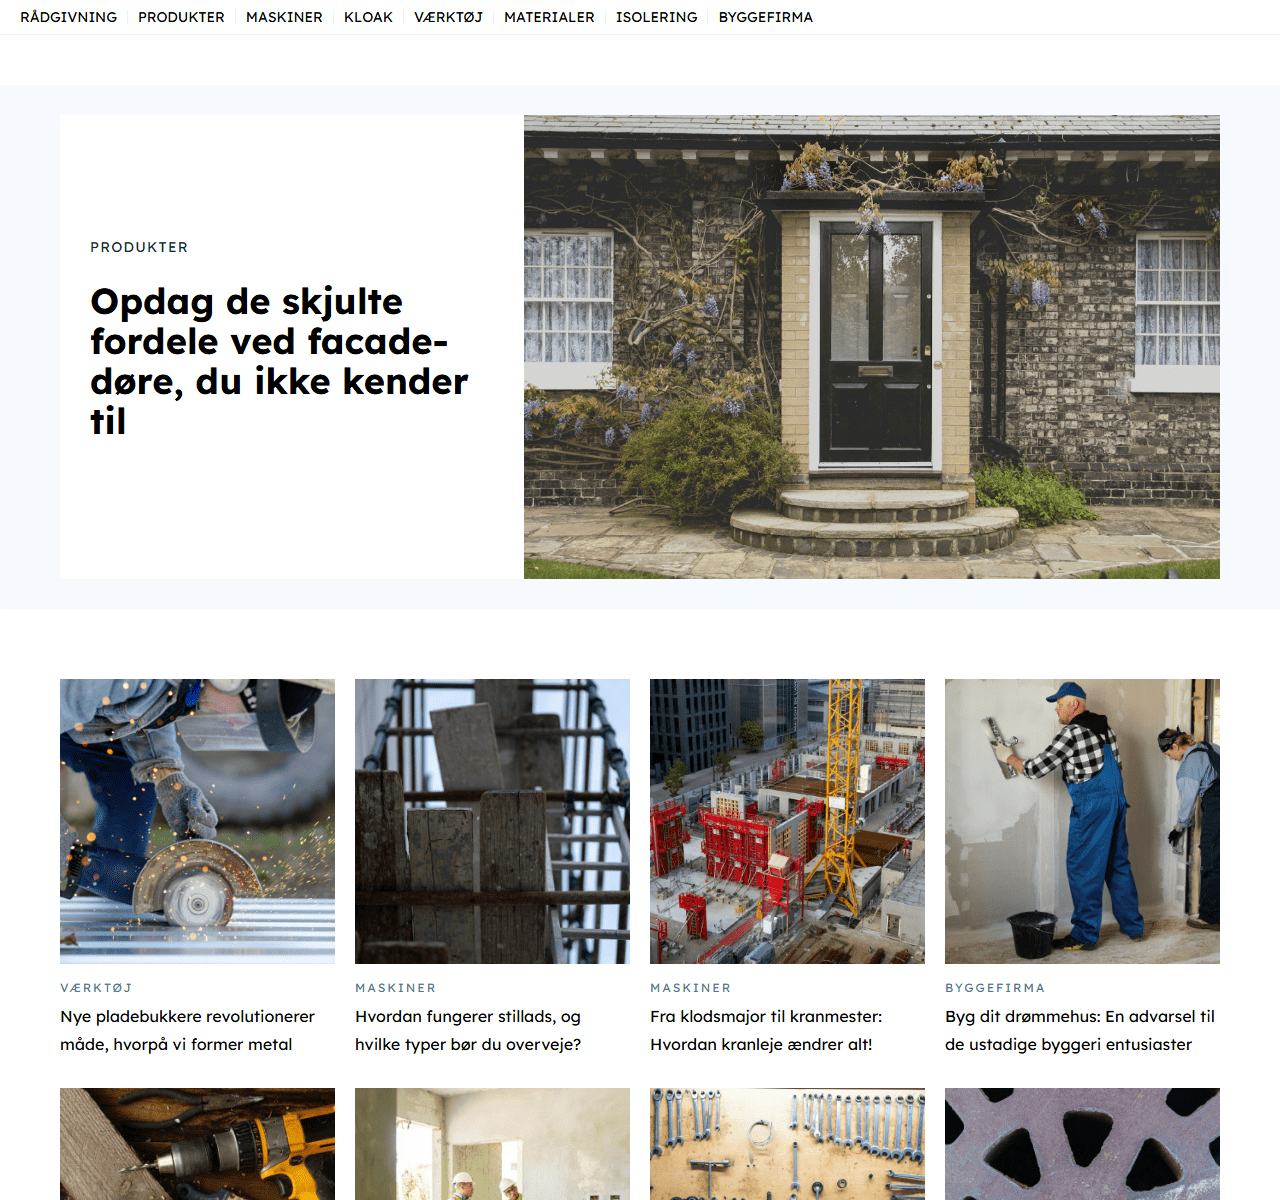Open BYGGEFIRMA in the top navigation
This screenshot has height=1200, width=1280.
click(x=765, y=17)
